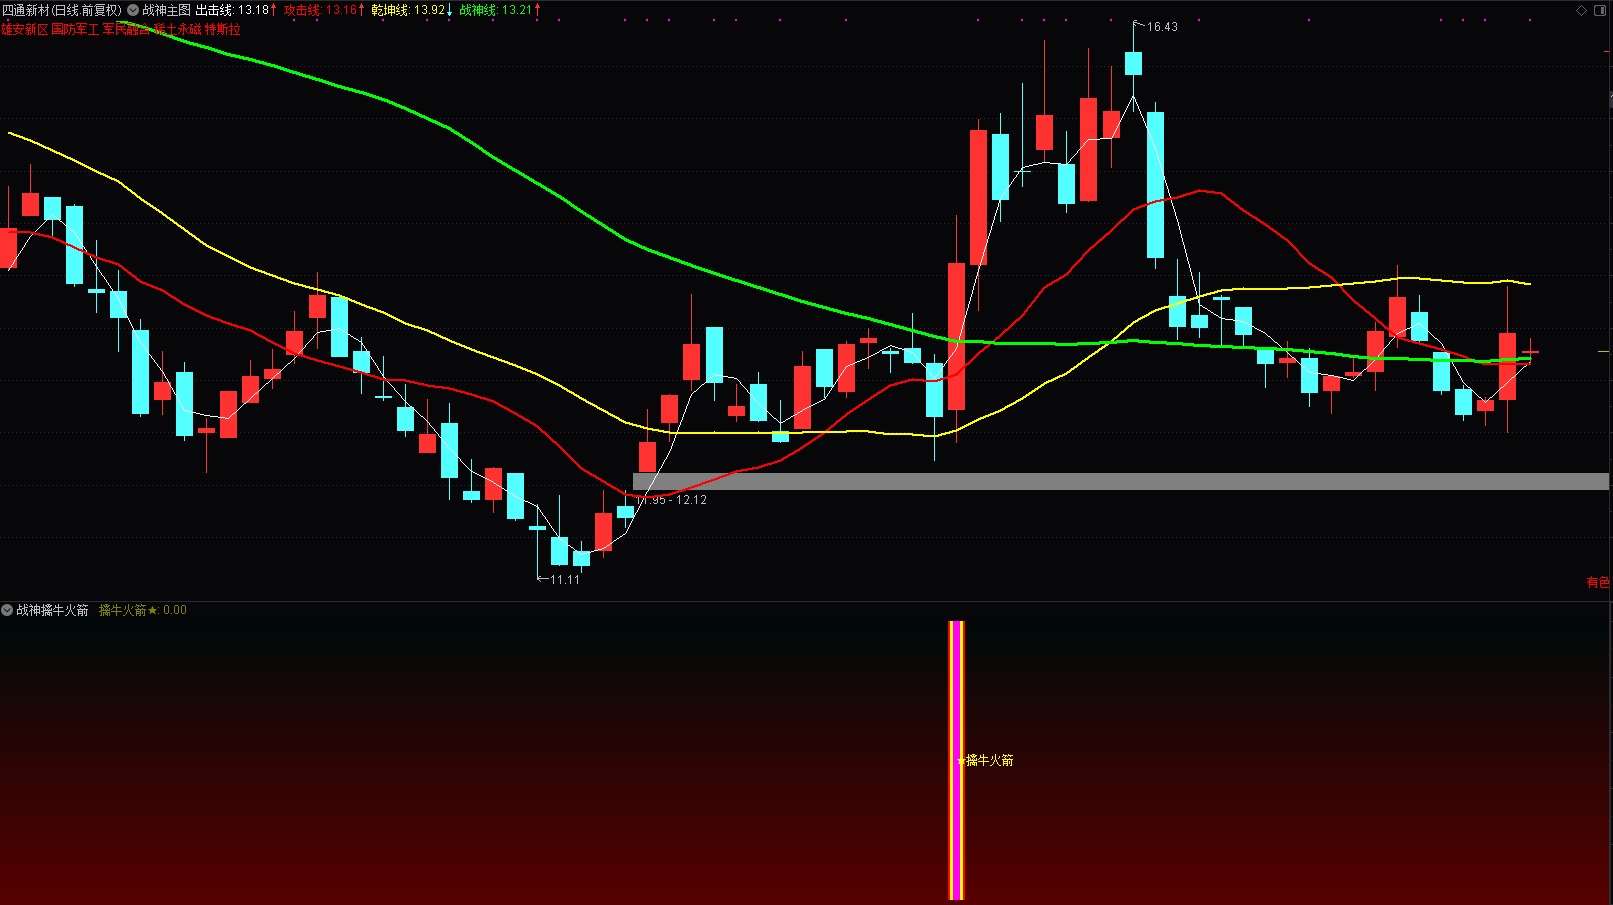Open the 军民融合 concept tag

pyautogui.click(x=127, y=30)
